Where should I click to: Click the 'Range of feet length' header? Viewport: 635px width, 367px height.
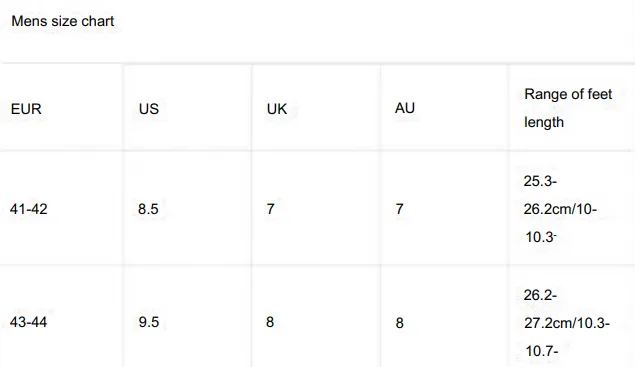pos(568,108)
